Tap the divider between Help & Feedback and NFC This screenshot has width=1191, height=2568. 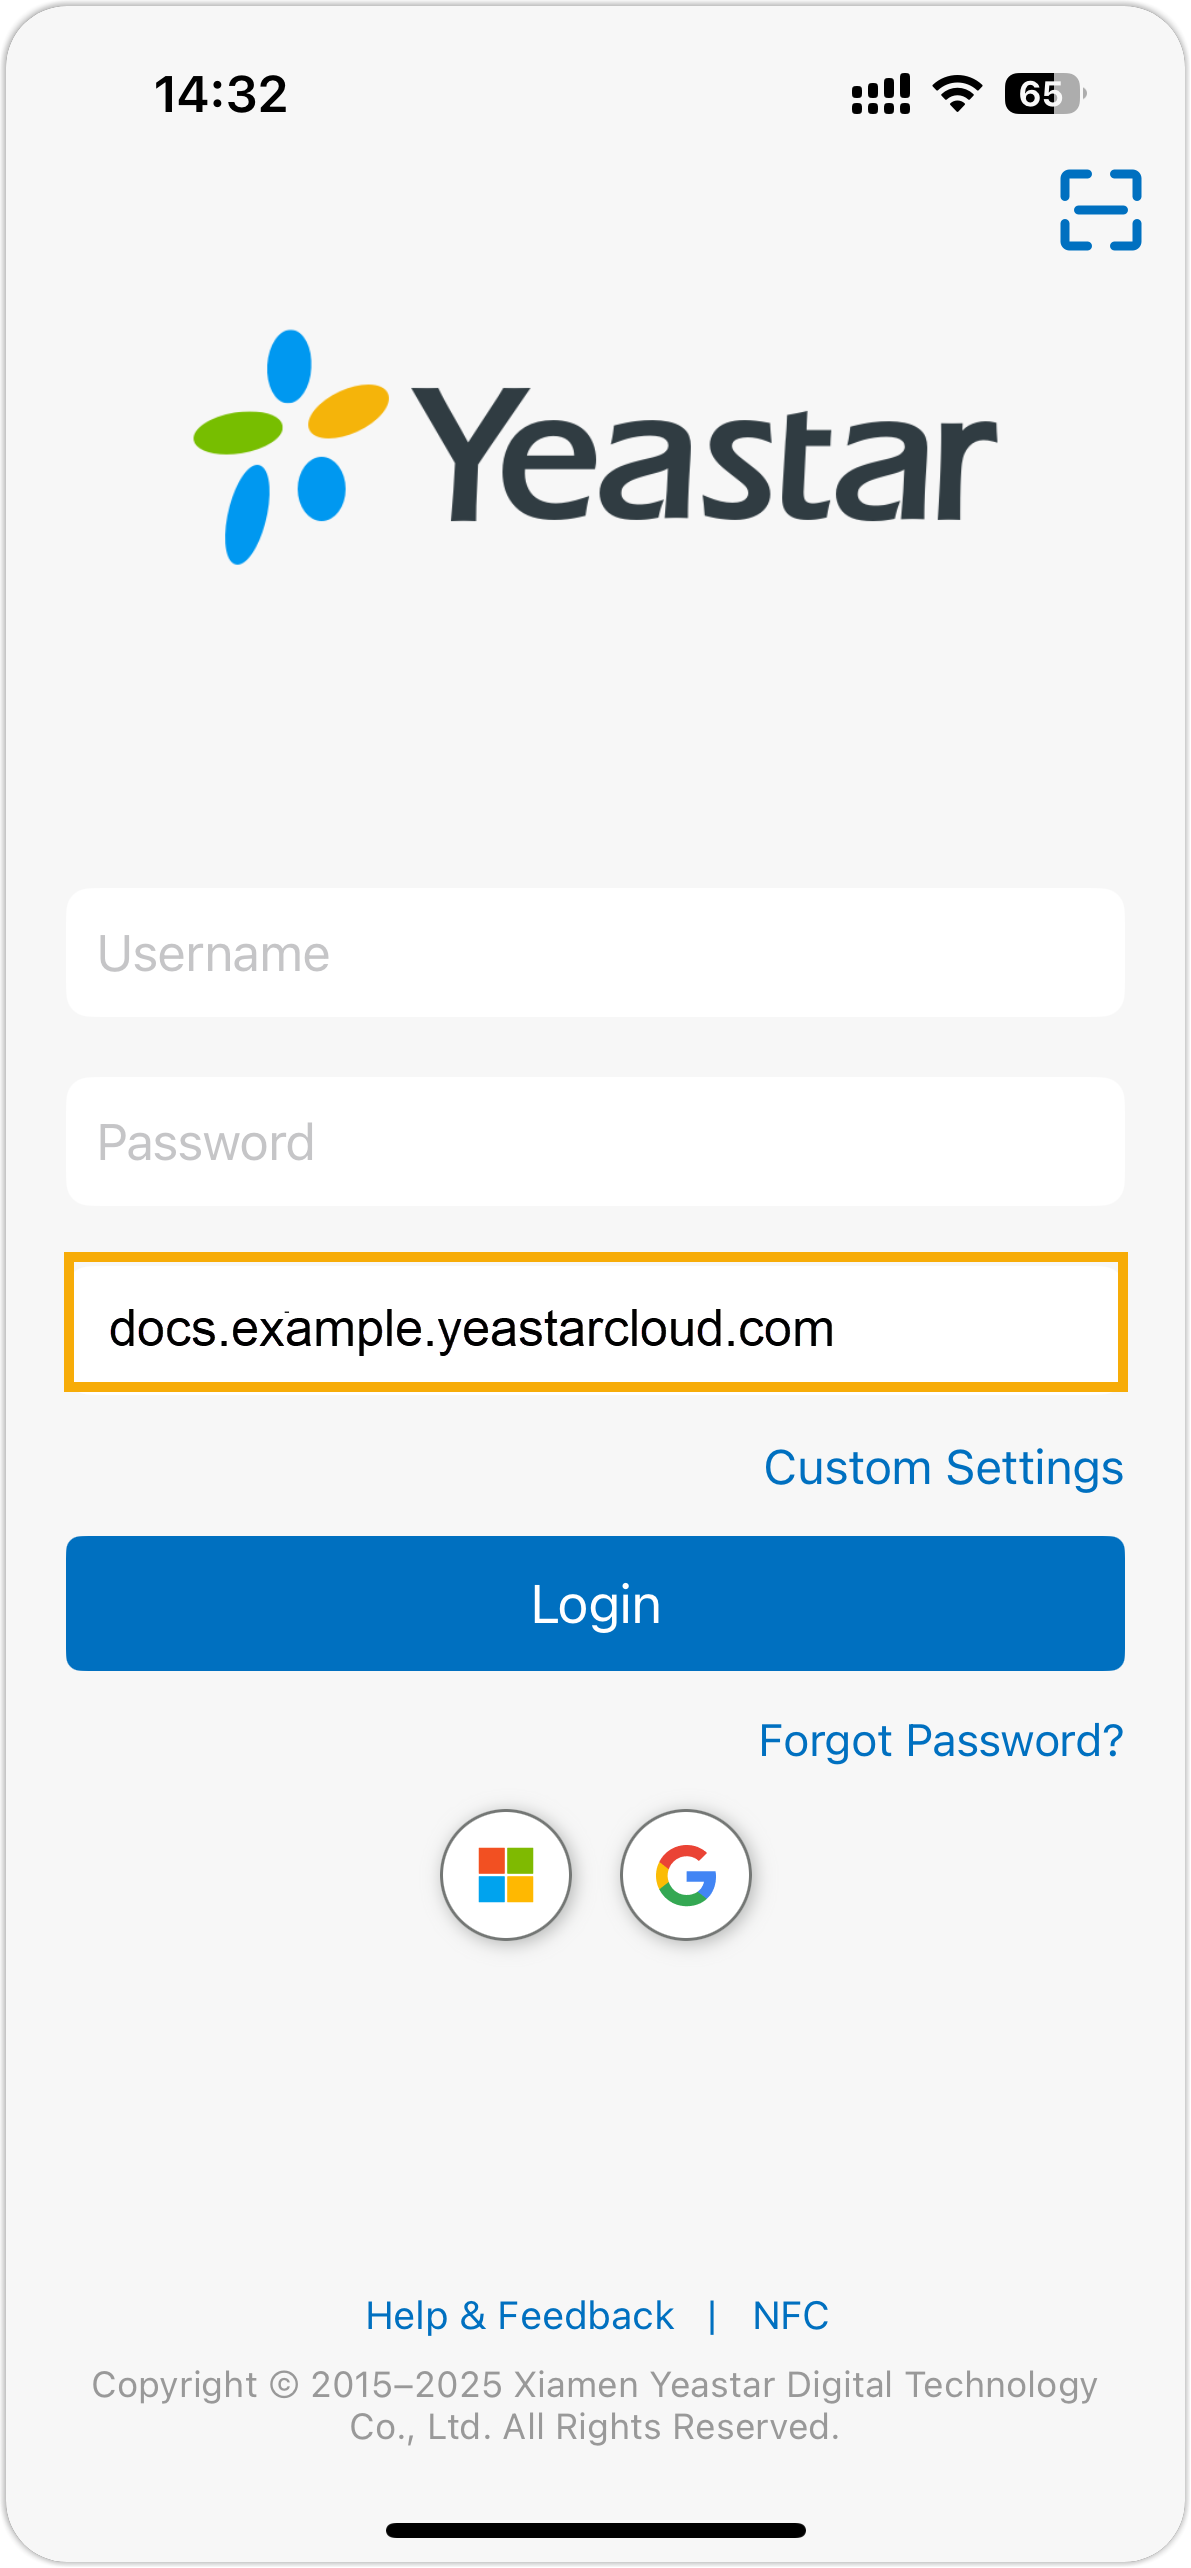[x=712, y=2316]
